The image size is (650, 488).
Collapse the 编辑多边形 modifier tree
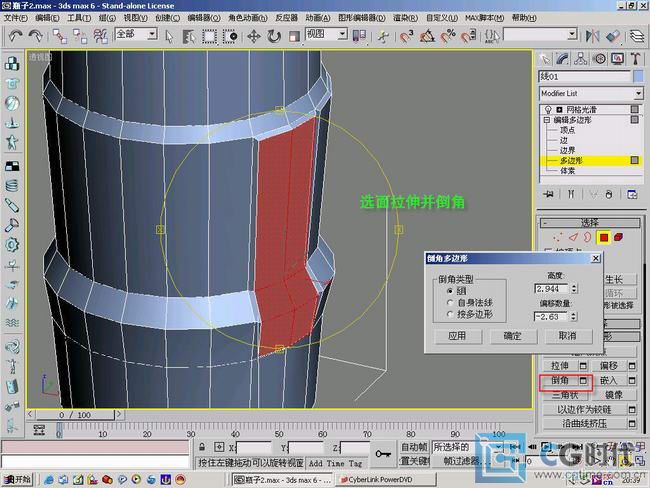click(x=546, y=120)
